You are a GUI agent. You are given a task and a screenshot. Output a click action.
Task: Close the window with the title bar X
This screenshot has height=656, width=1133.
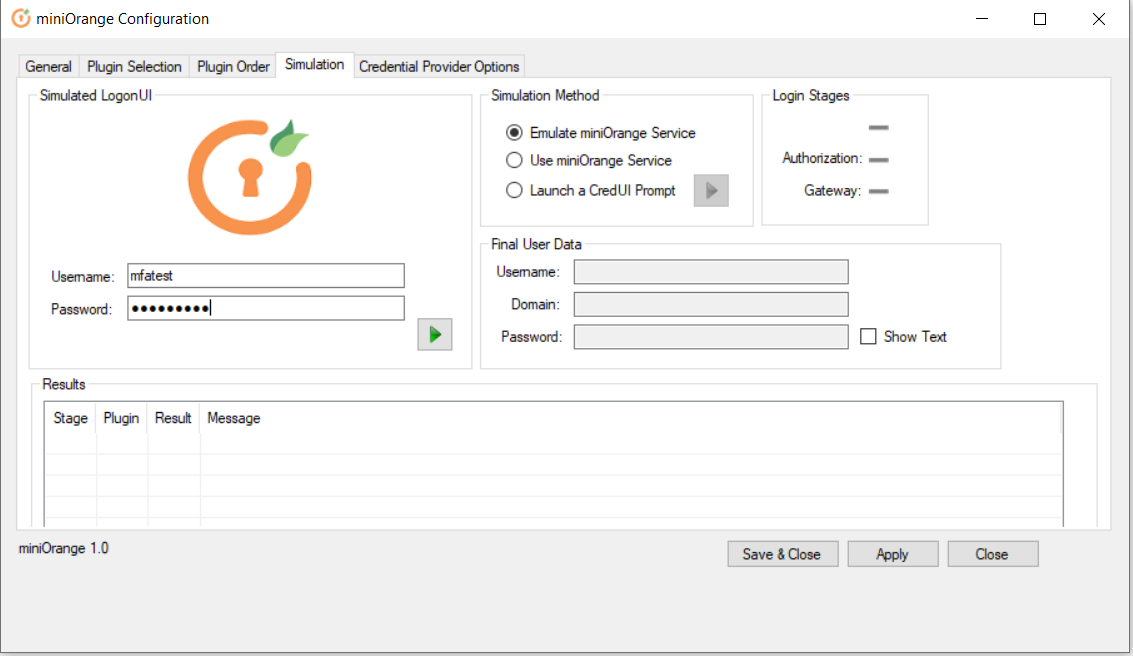1099,19
